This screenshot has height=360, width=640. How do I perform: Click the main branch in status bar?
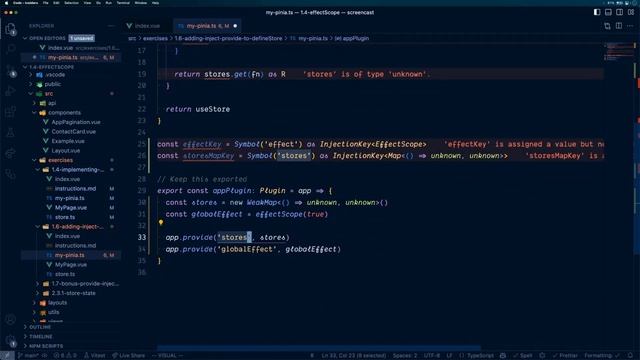29,356
